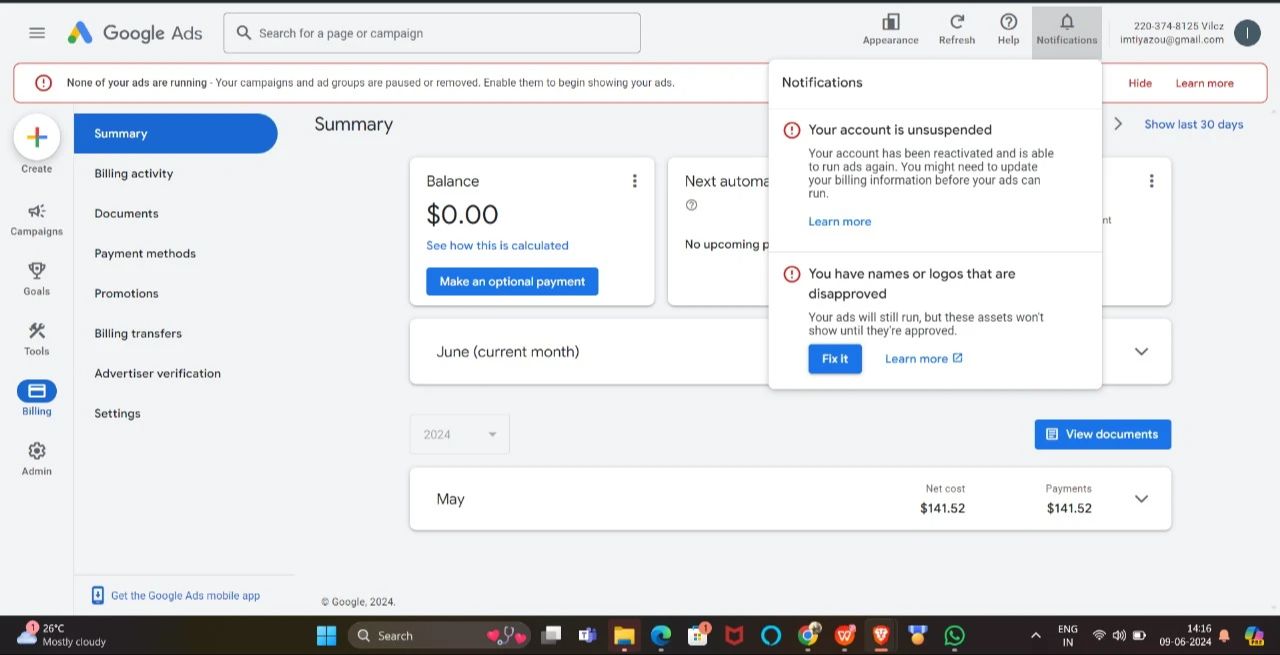The image size is (1280, 655).
Task: Open Documents in billing menu
Action: tap(126, 213)
